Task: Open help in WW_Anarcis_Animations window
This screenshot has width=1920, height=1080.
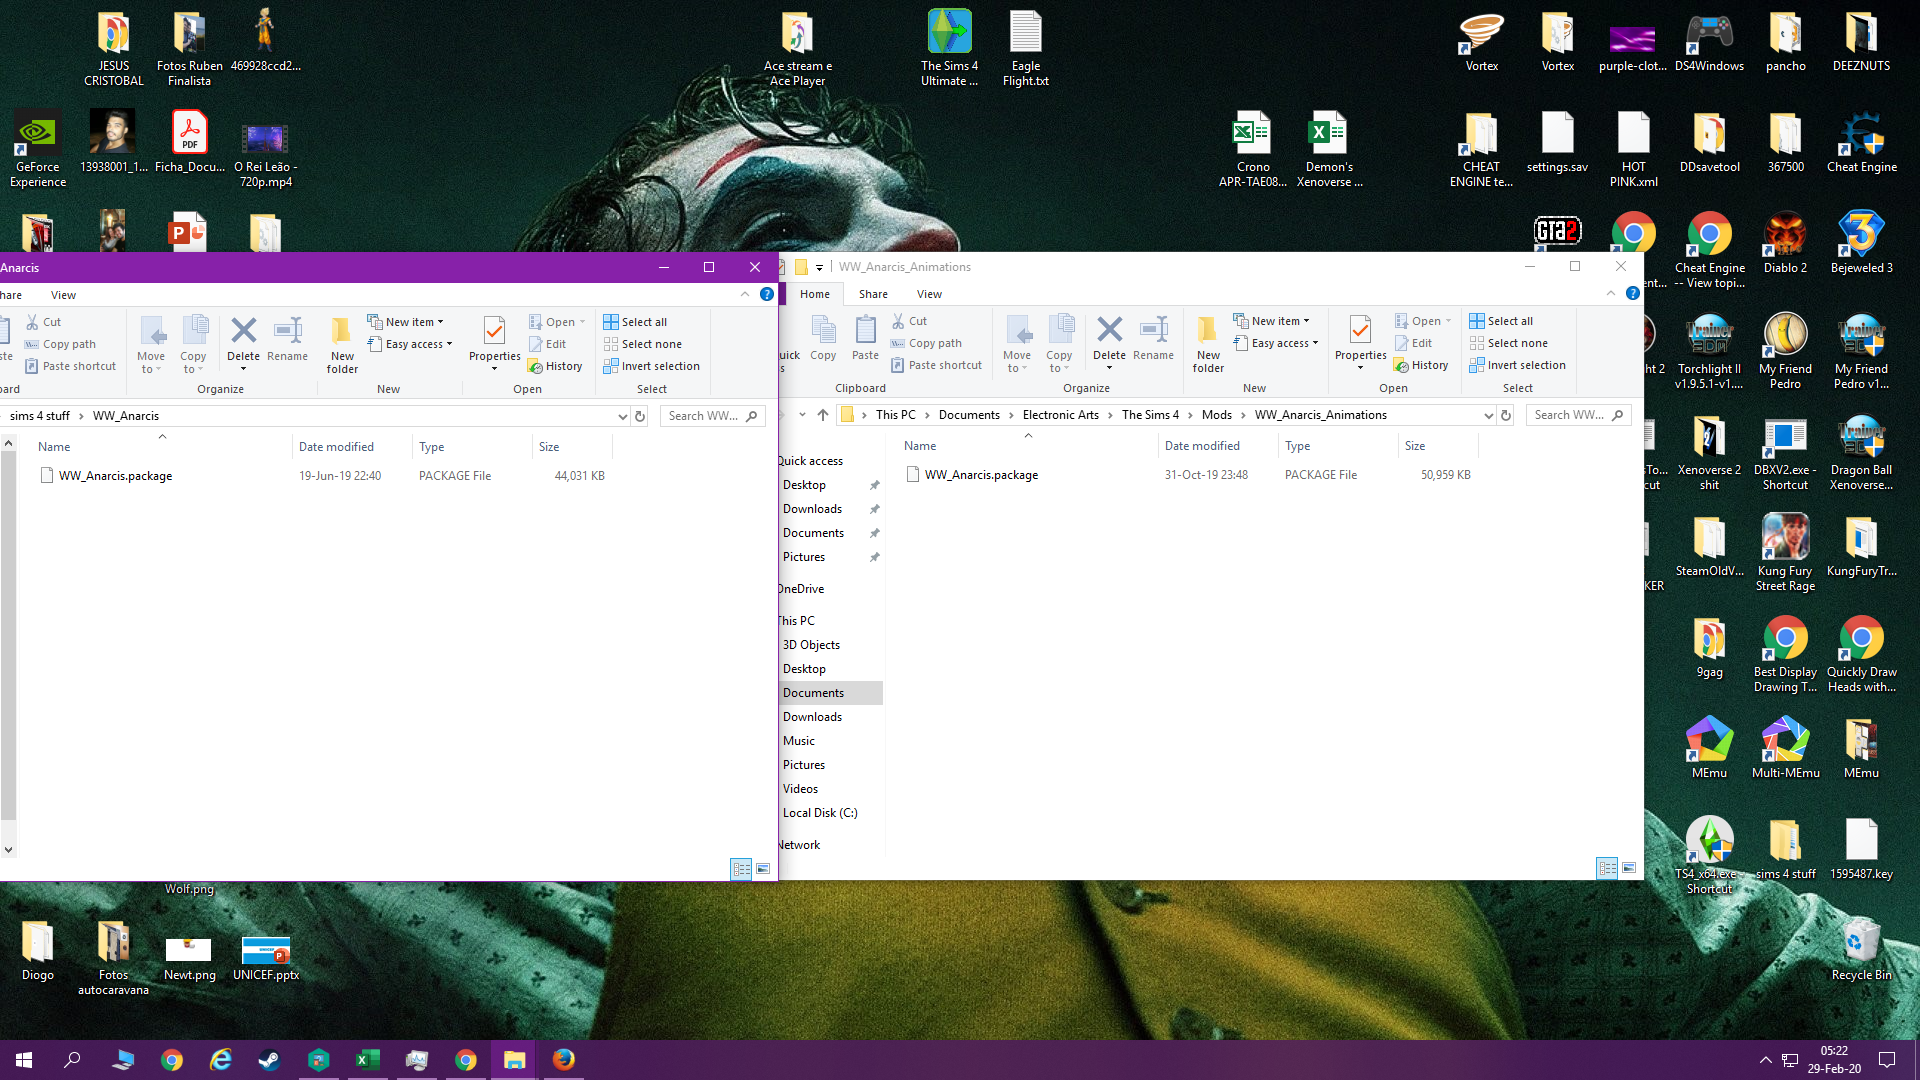Action: (1633, 294)
